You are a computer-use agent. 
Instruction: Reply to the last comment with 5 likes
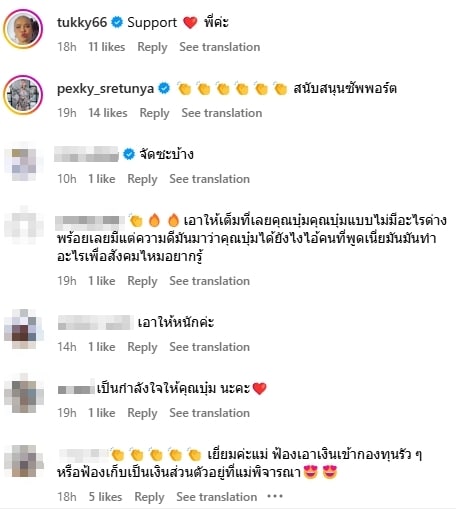(149, 497)
